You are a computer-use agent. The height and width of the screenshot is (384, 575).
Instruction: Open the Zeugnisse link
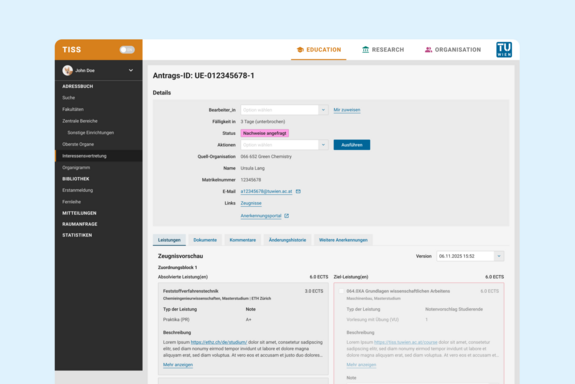click(x=251, y=203)
